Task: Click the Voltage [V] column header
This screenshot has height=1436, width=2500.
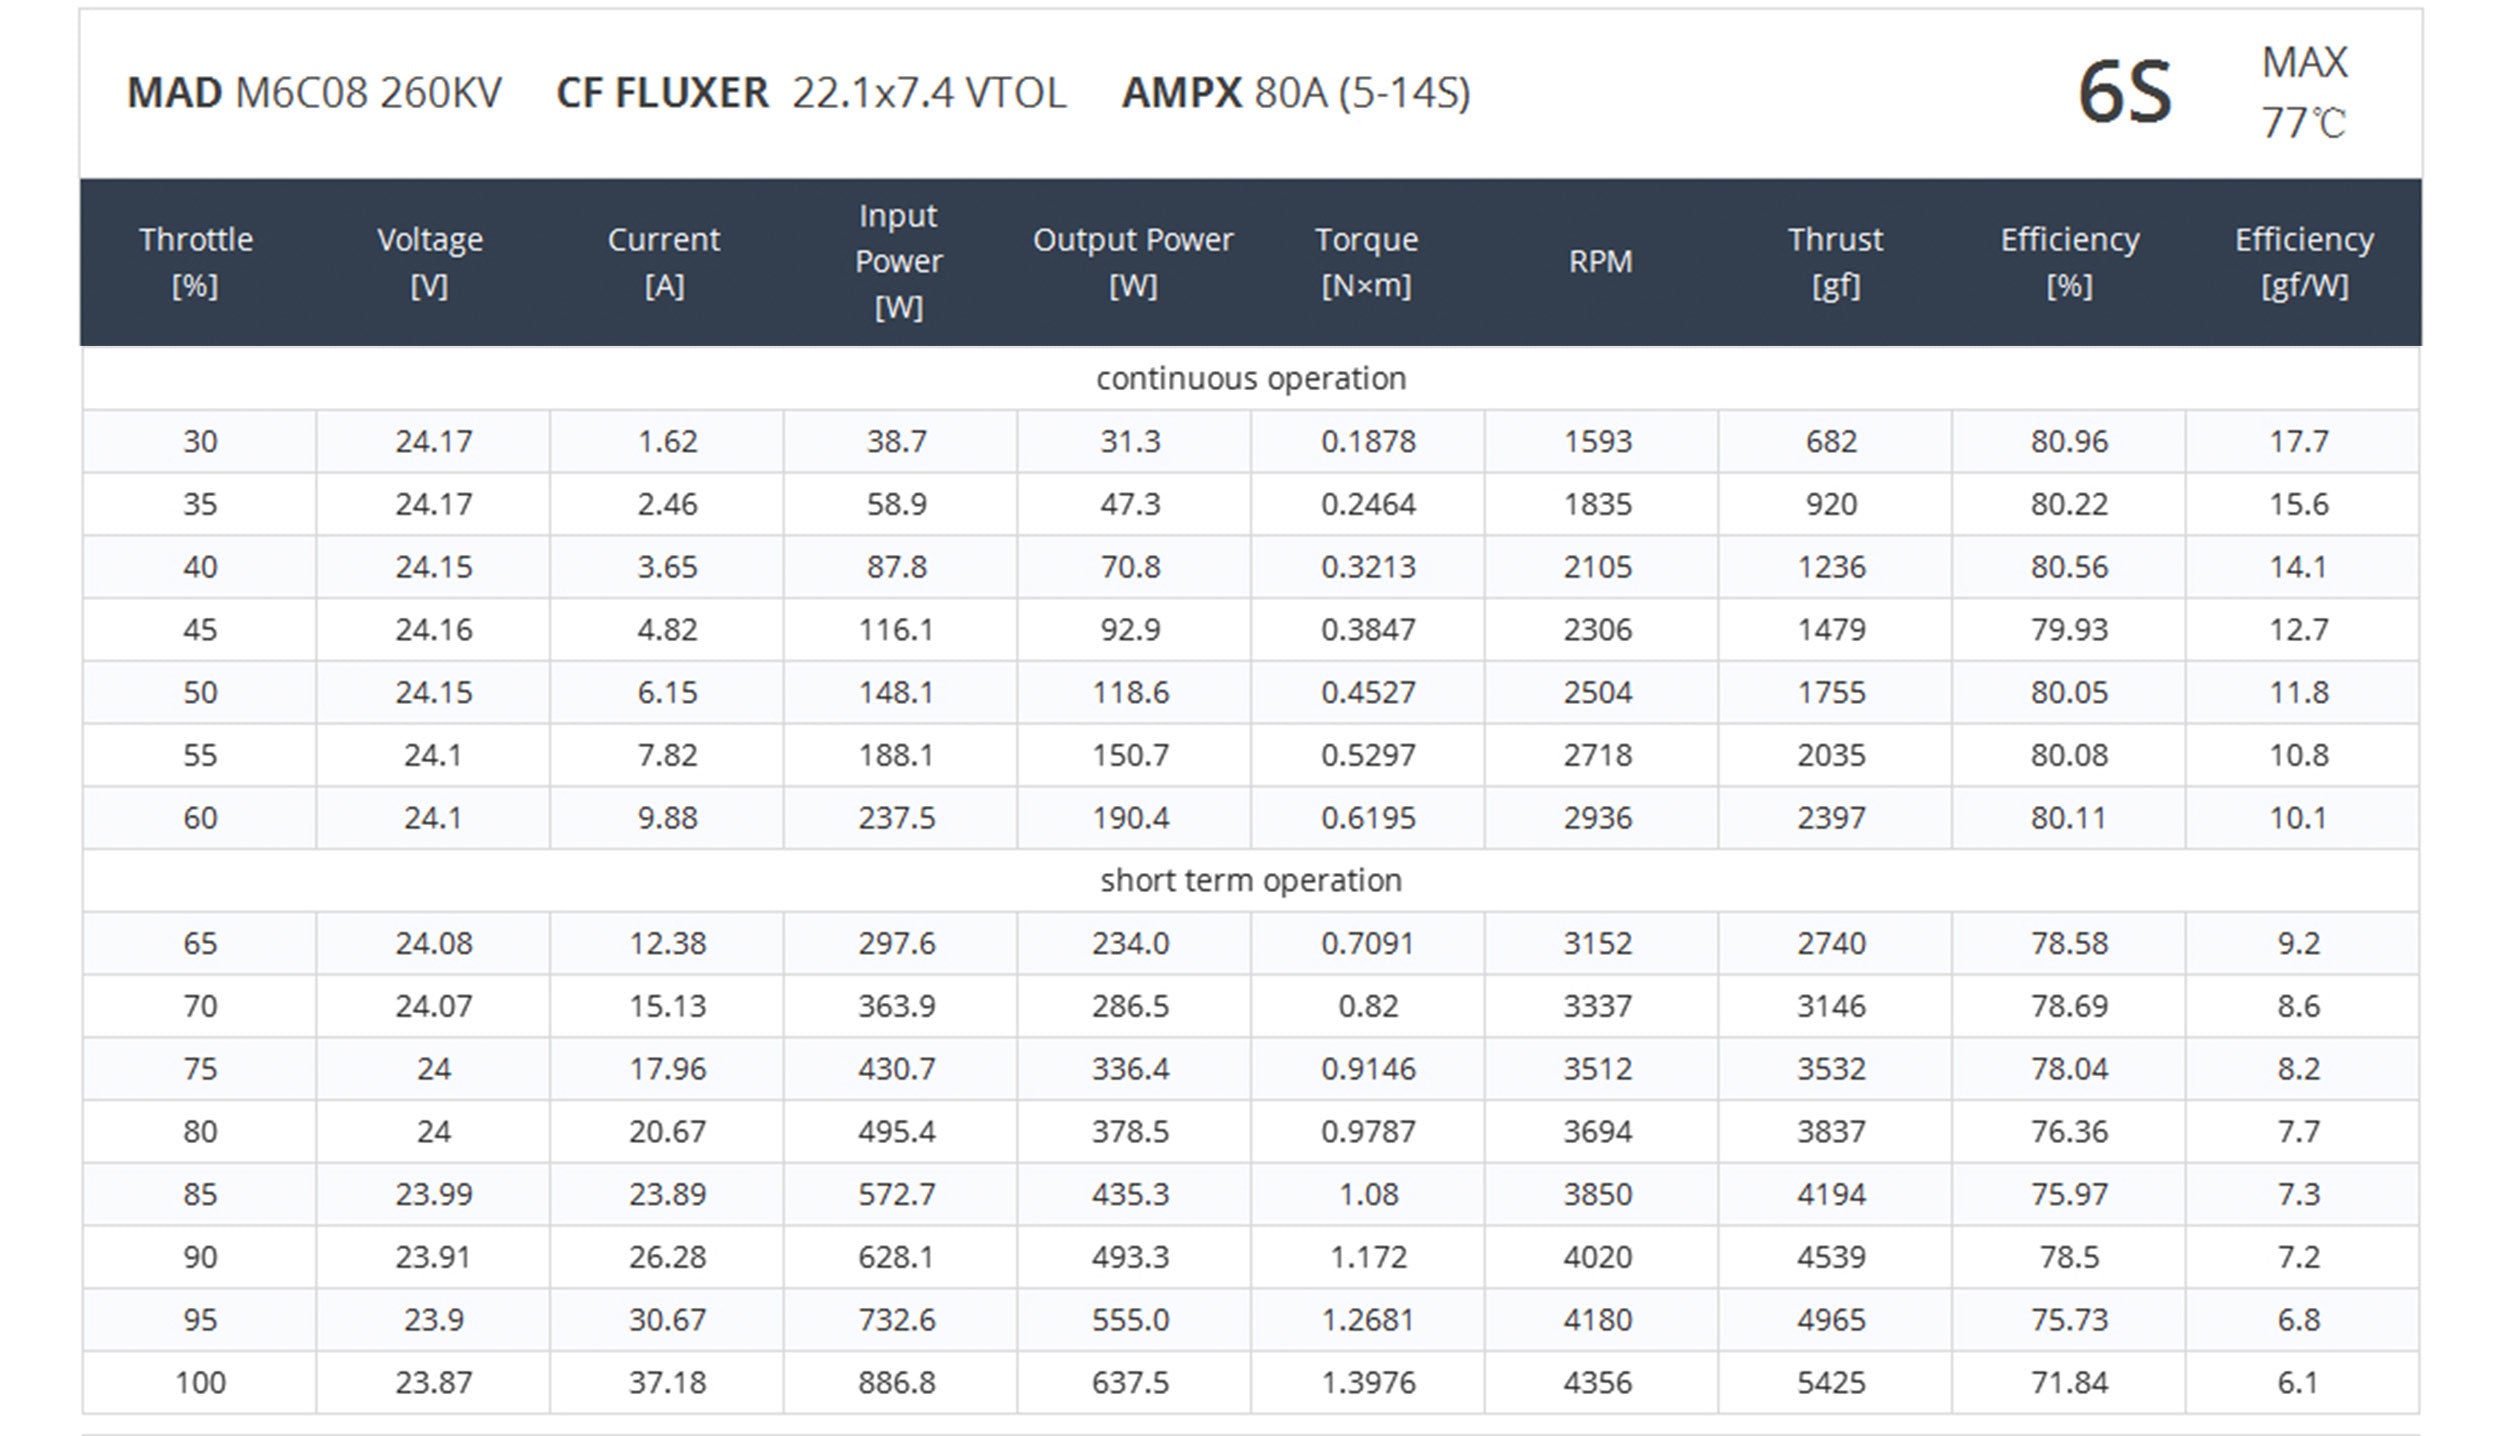Action: [430, 262]
